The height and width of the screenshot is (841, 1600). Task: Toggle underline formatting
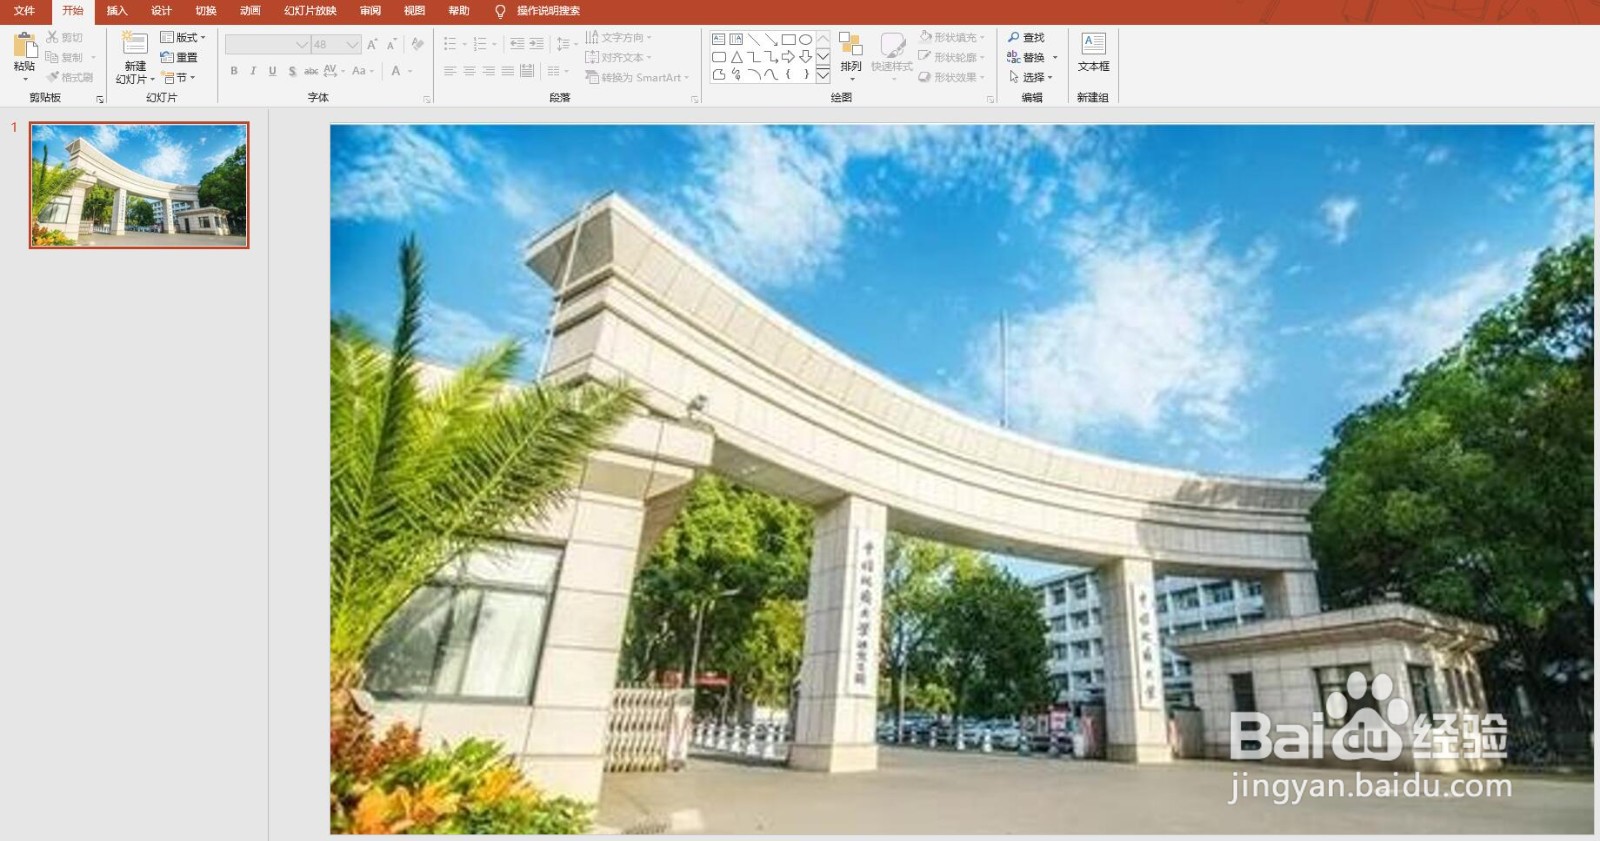point(272,71)
